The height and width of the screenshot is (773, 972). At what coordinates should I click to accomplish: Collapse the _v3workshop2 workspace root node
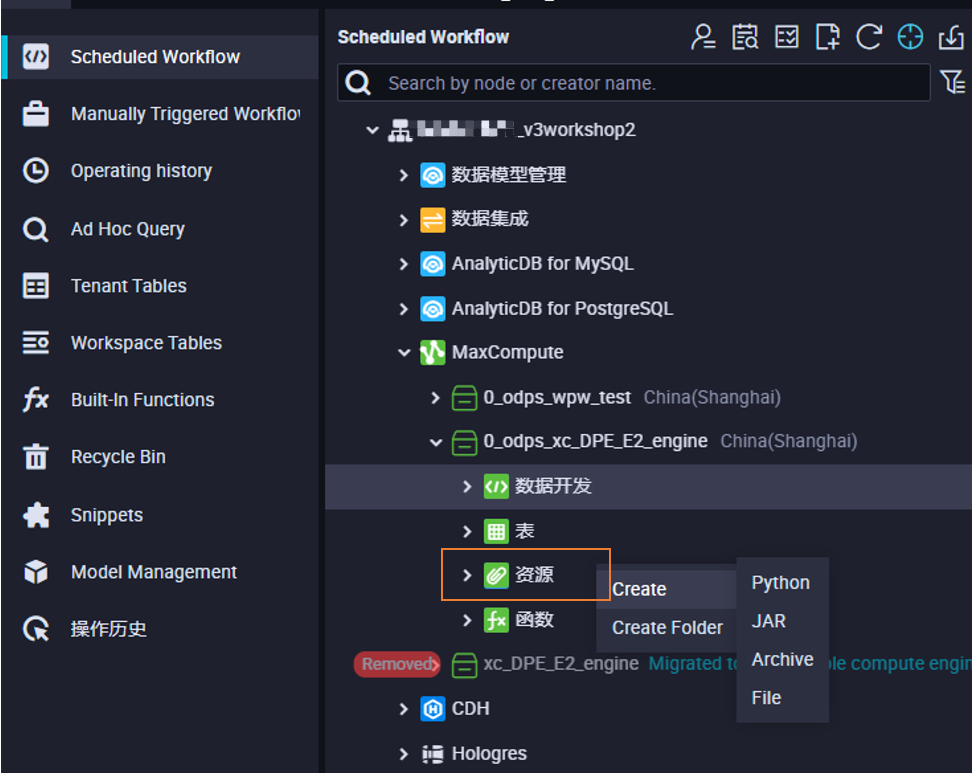(x=372, y=130)
